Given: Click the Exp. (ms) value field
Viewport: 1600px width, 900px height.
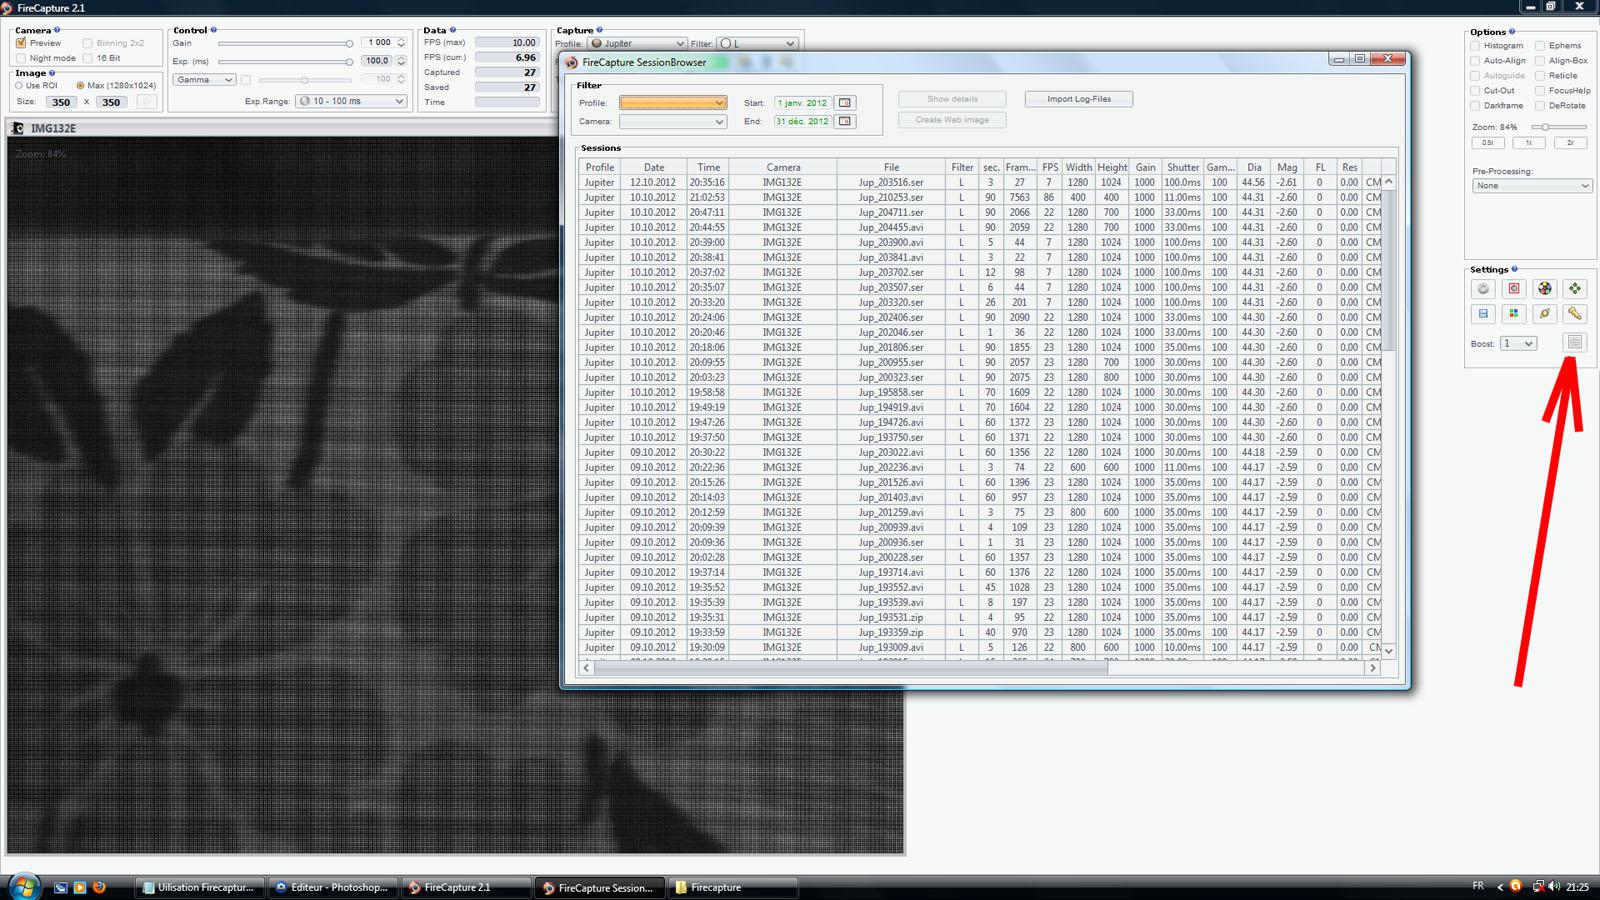Looking at the screenshot, I should coord(377,61).
